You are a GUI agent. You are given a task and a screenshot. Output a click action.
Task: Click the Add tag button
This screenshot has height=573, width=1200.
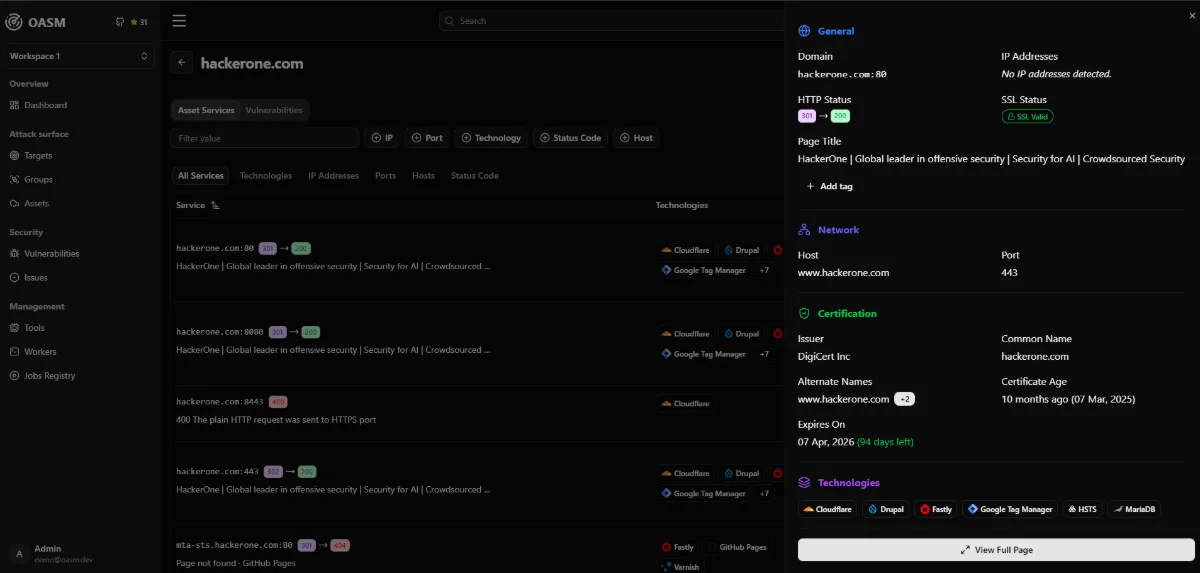830,186
